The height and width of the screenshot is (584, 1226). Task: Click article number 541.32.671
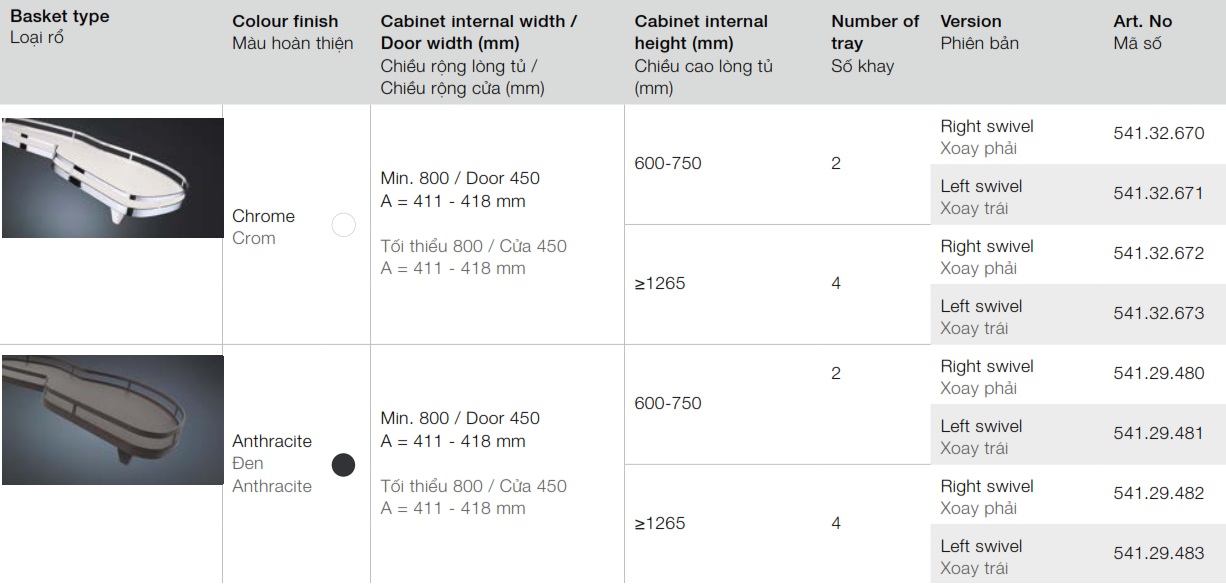click(1158, 193)
